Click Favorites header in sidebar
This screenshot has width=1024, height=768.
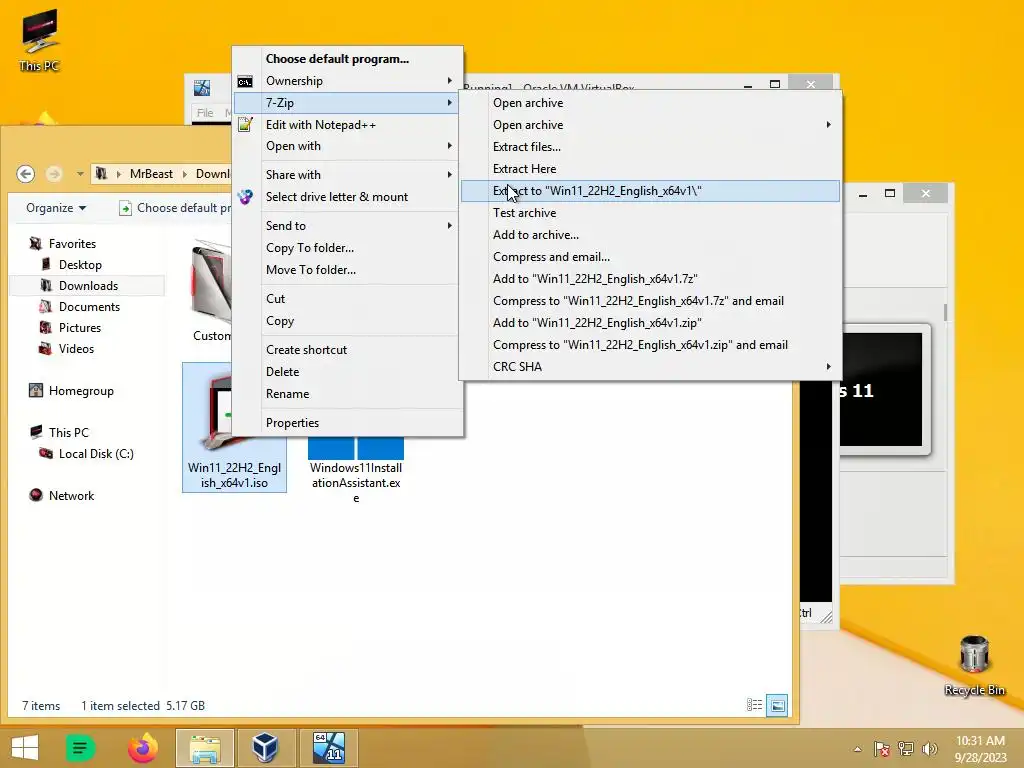tap(72, 244)
